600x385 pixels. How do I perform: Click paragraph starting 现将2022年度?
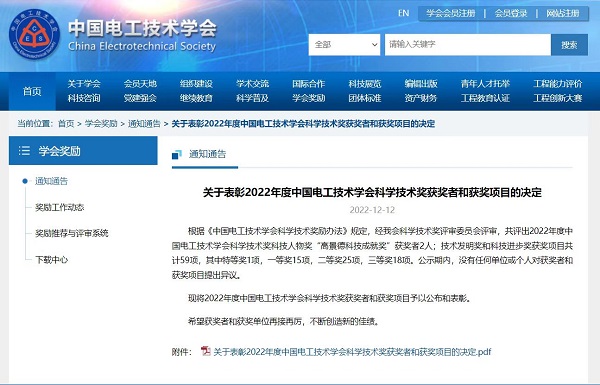pyautogui.click(x=329, y=298)
